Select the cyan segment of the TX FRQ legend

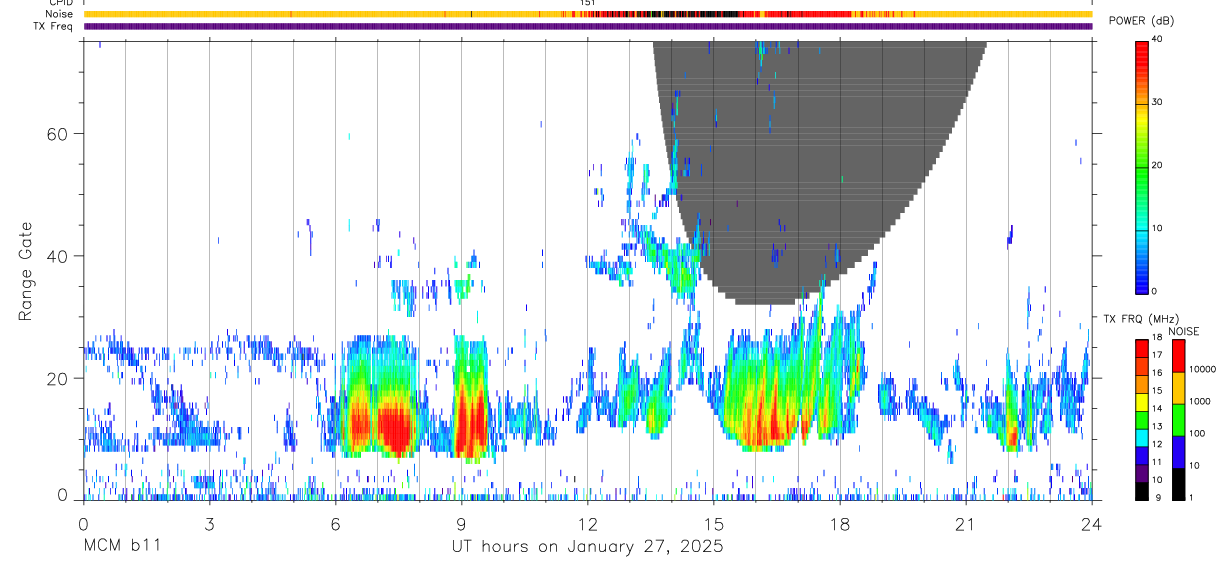(1142, 437)
